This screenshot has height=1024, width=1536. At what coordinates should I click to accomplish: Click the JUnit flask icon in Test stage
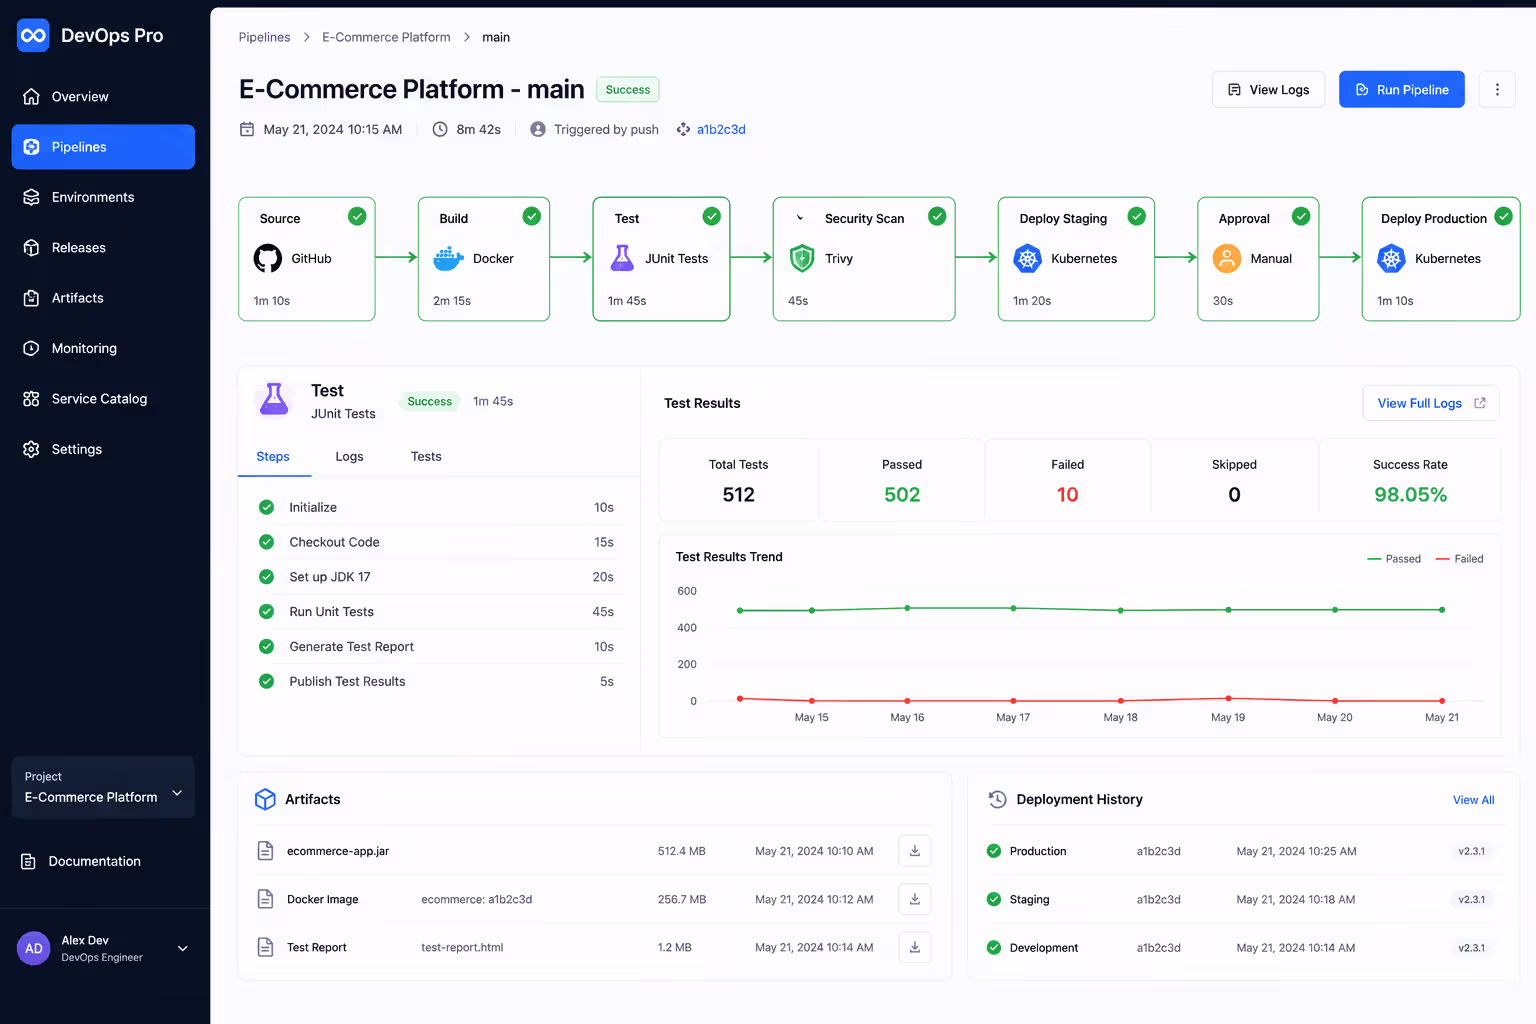coord(622,258)
